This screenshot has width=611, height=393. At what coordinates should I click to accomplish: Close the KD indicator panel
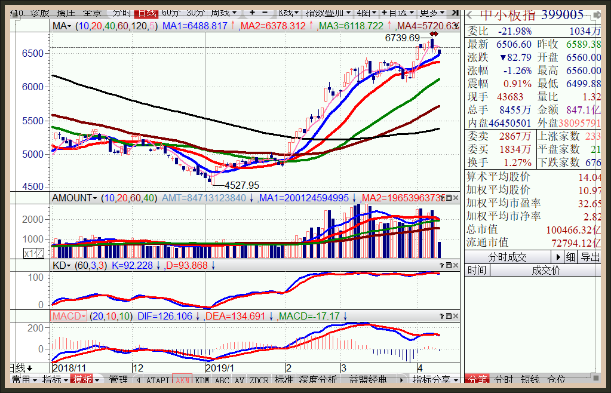point(456,265)
